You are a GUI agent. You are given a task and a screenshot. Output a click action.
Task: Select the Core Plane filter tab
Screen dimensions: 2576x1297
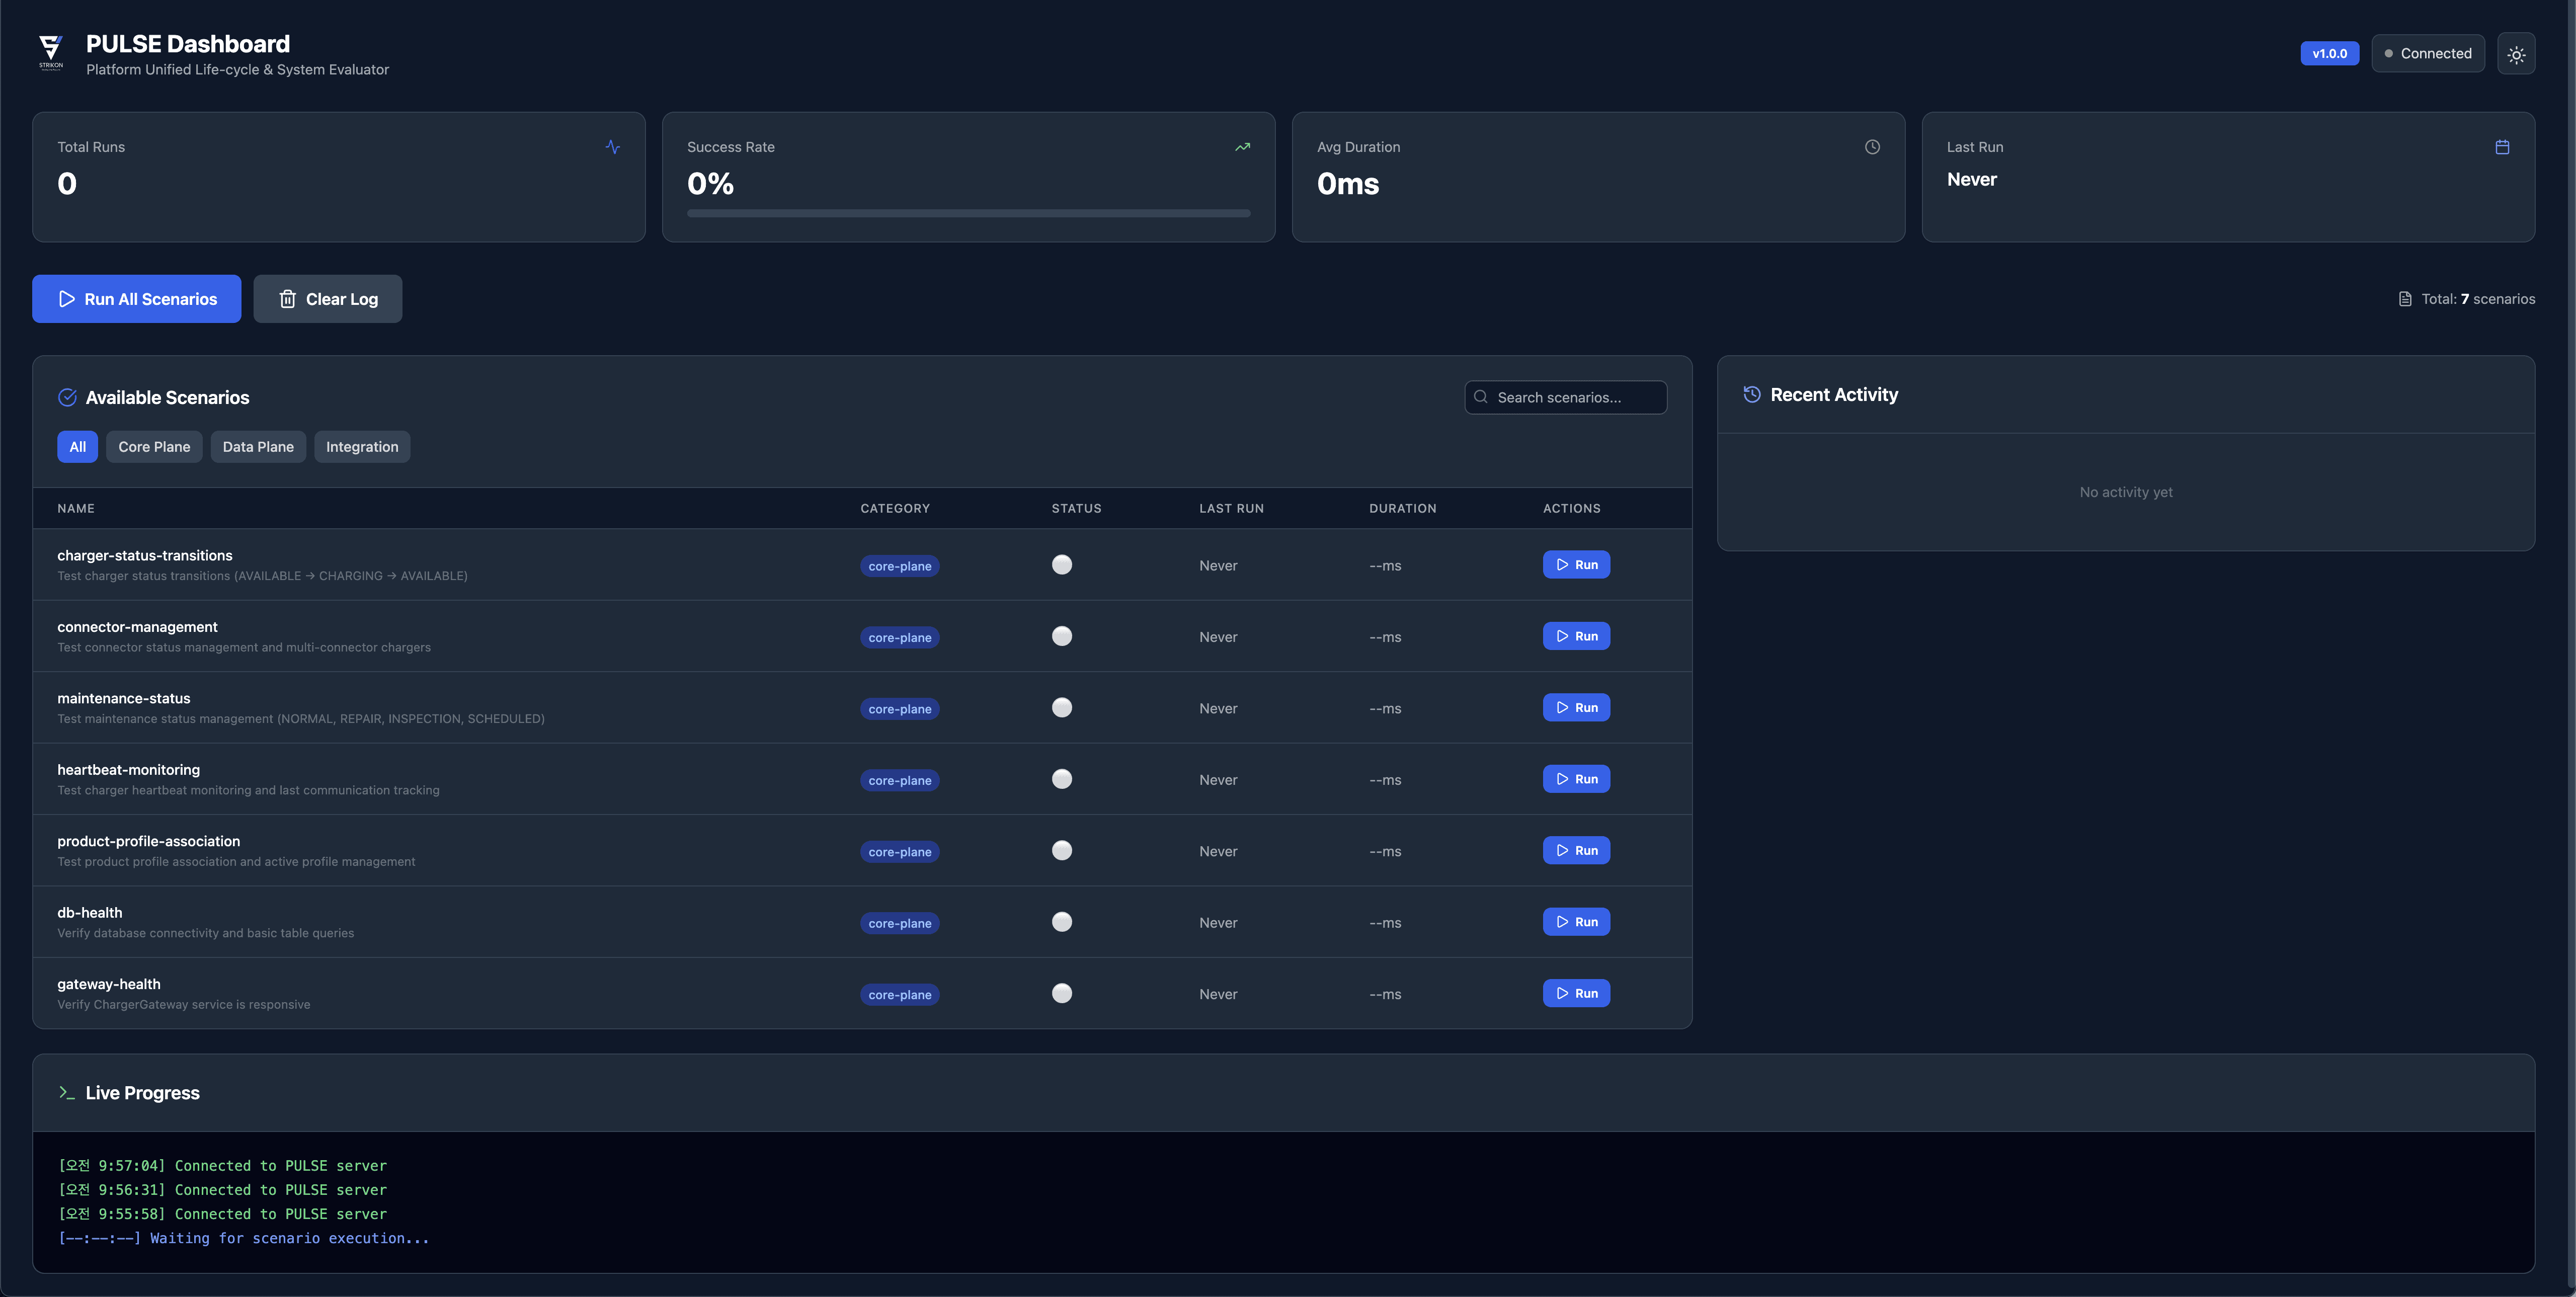154,447
